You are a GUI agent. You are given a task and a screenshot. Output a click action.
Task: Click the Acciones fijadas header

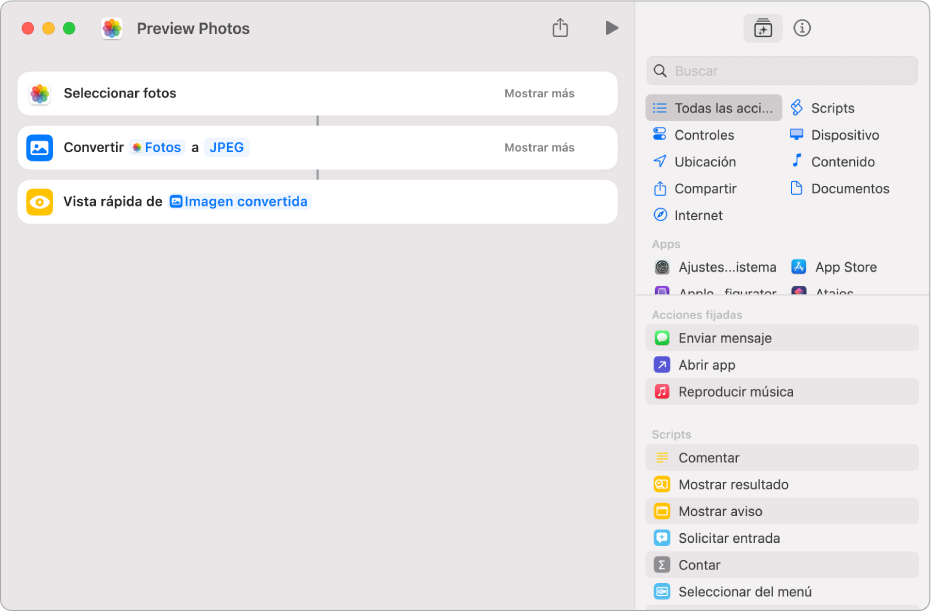tap(697, 315)
